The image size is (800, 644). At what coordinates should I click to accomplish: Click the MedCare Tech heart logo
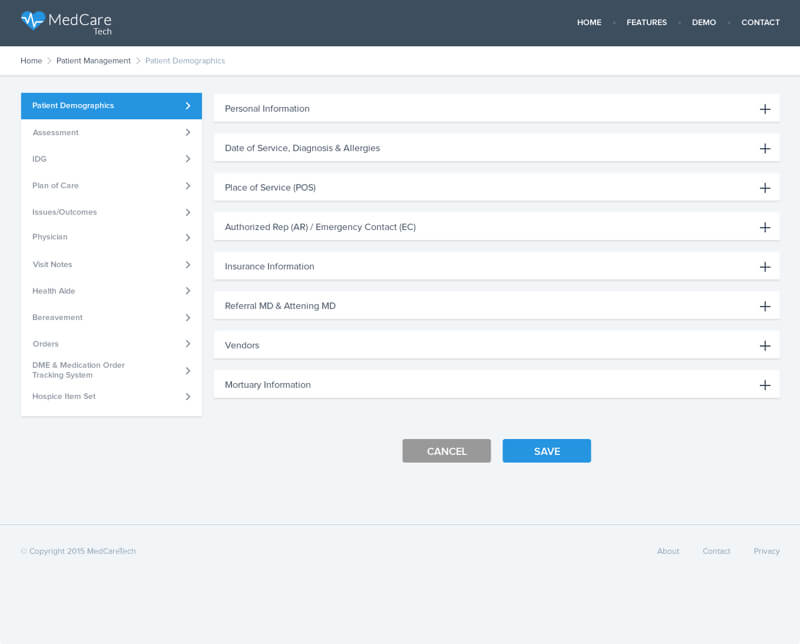pyautogui.click(x=33, y=20)
